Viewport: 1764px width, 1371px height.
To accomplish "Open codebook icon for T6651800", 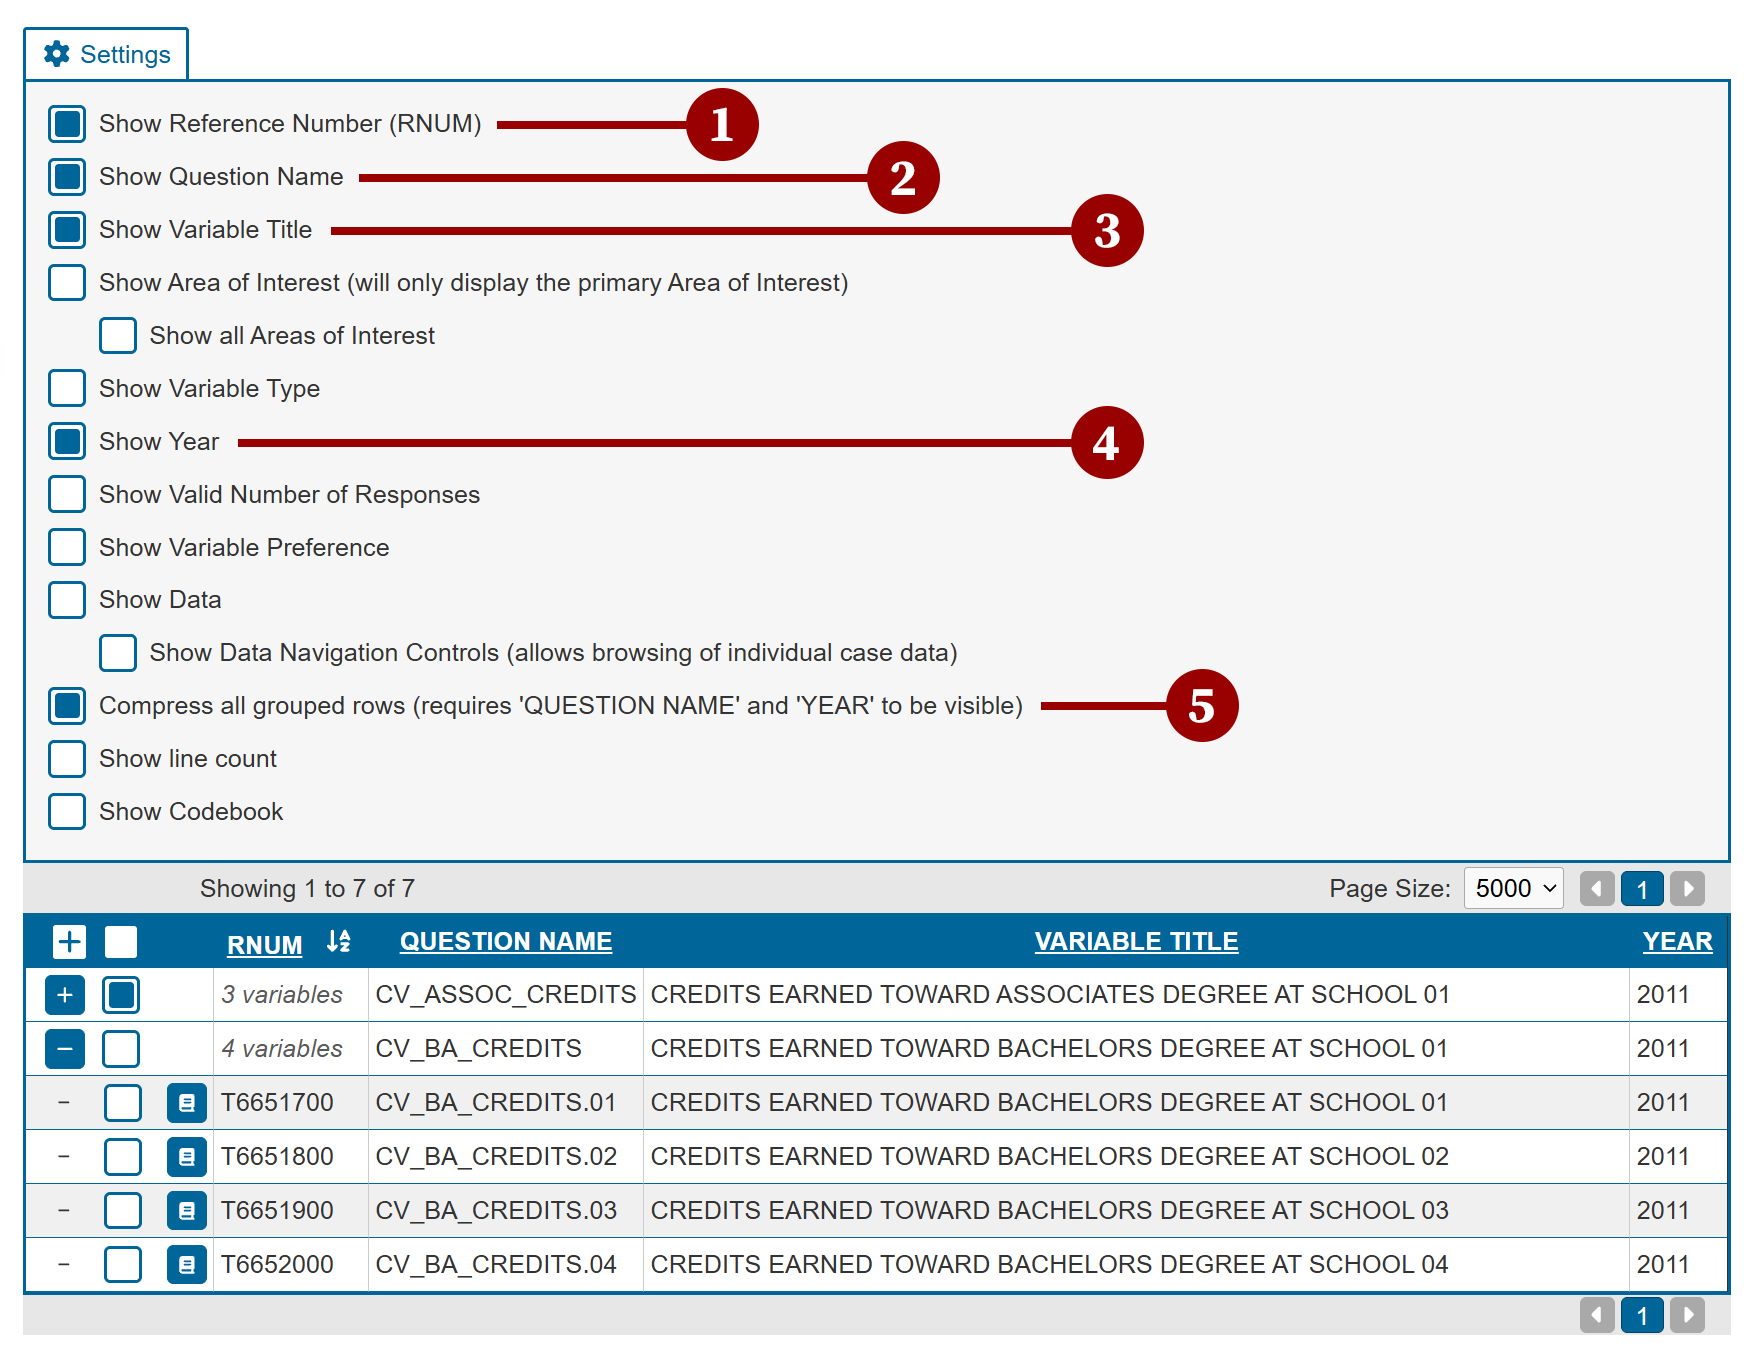I will pyautogui.click(x=187, y=1157).
